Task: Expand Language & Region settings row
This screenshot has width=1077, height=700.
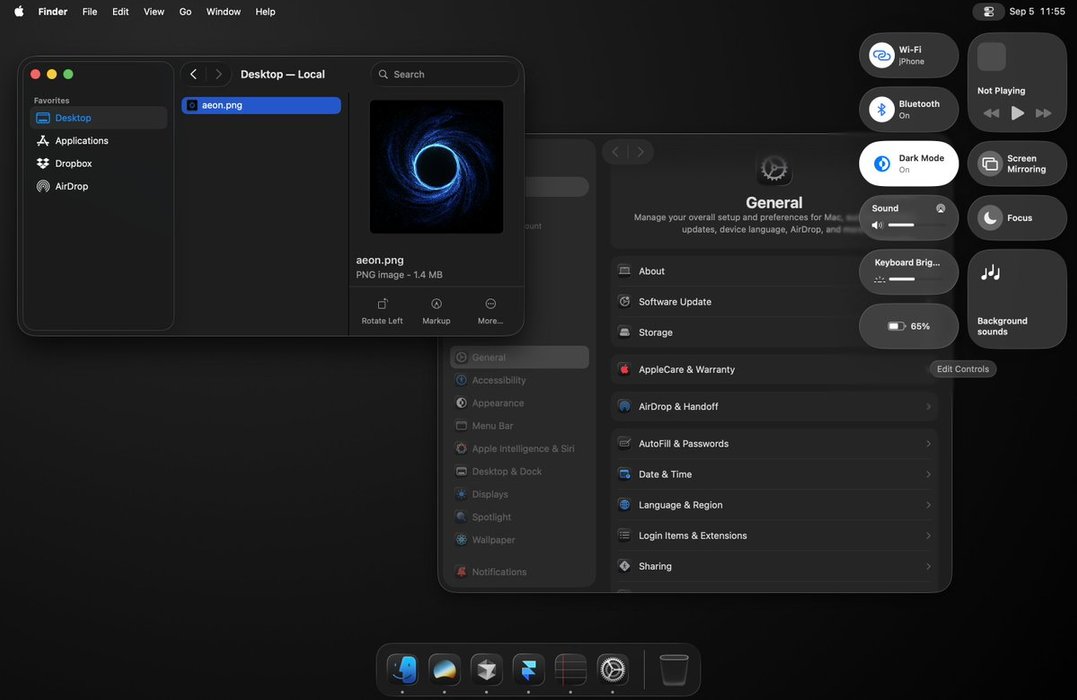Action: pos(773,505)
